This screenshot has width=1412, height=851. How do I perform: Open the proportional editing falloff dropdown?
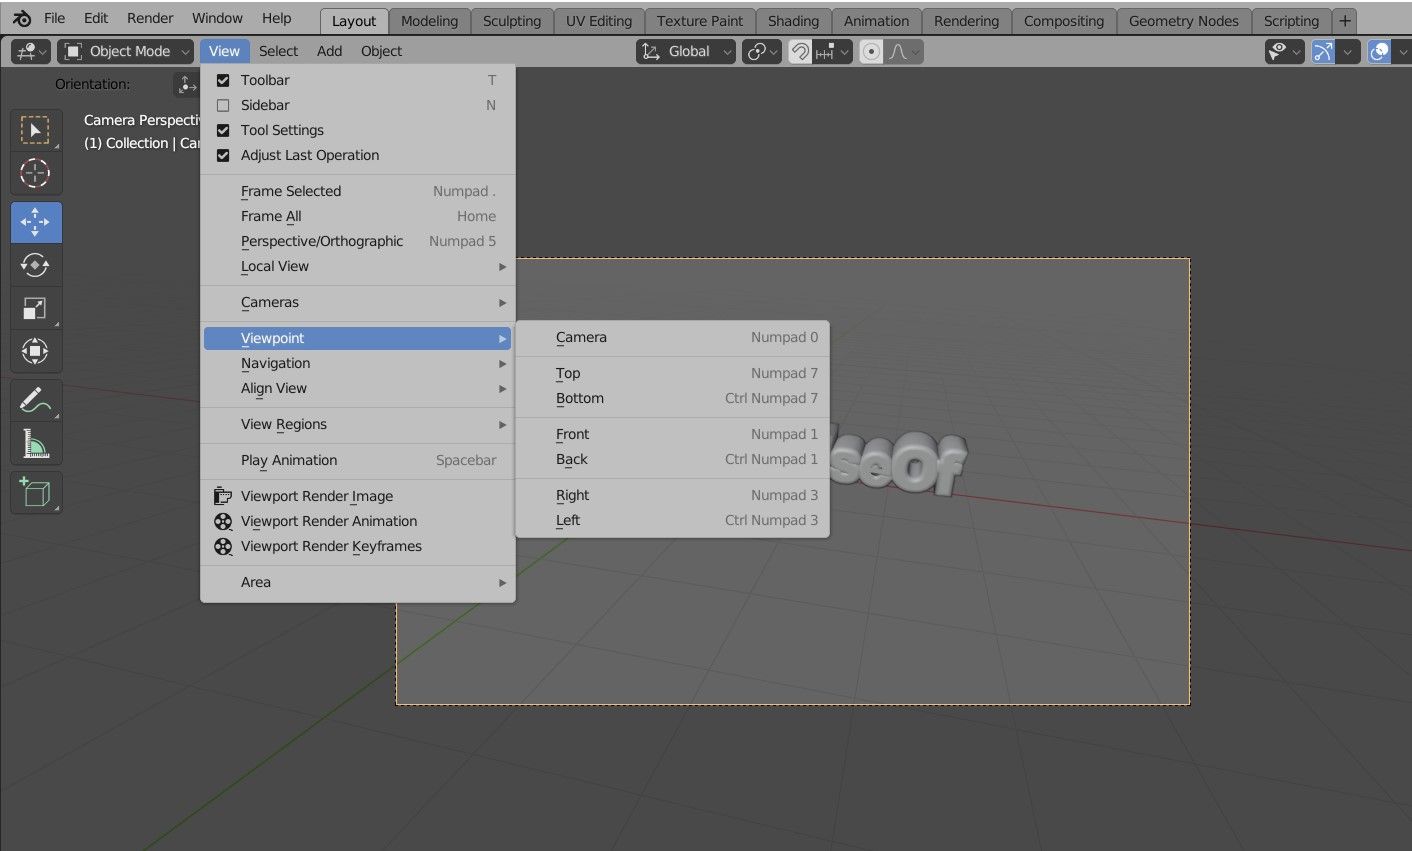tap(904, 52)
